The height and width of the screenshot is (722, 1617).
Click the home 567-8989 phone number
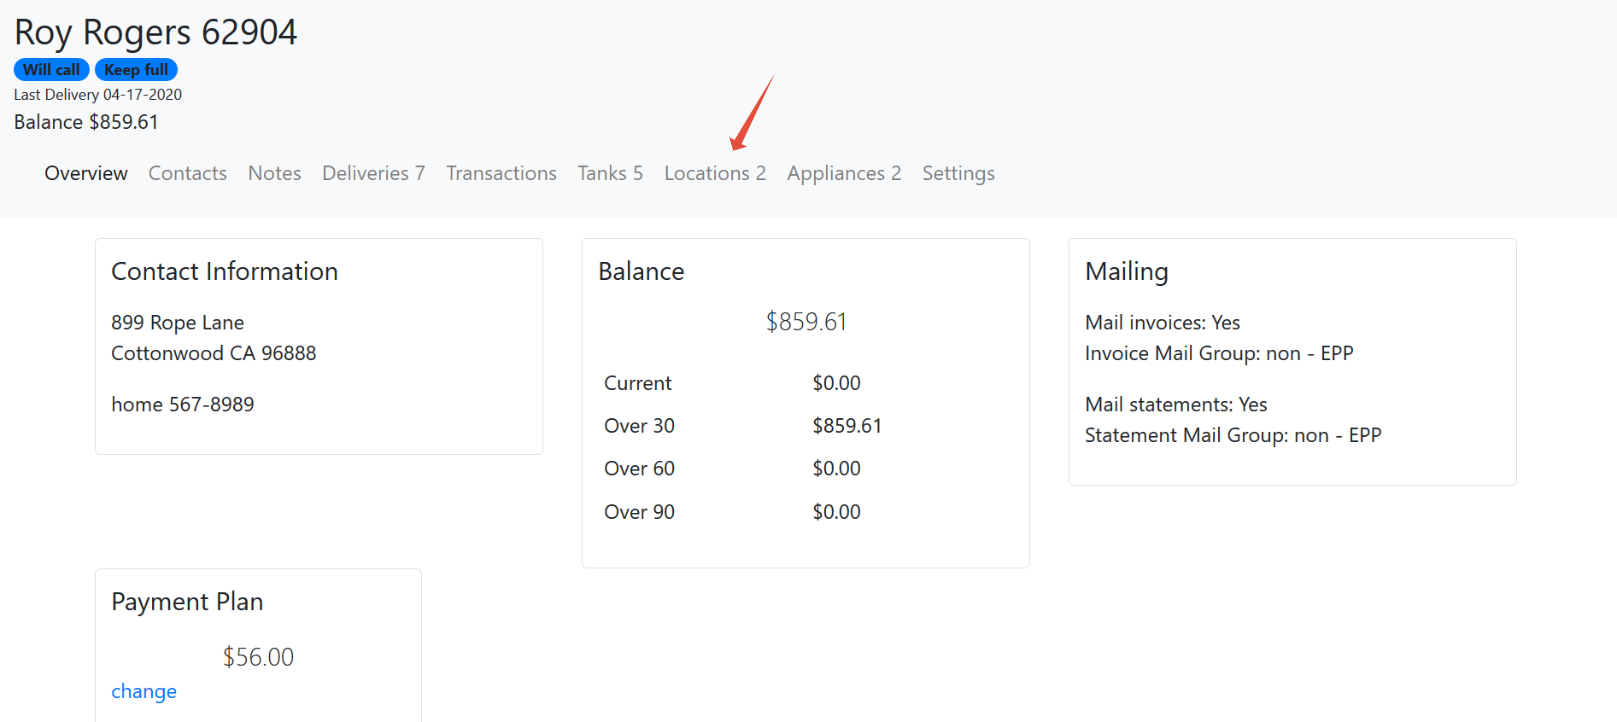pyautogui.click(x=183, y=404)
